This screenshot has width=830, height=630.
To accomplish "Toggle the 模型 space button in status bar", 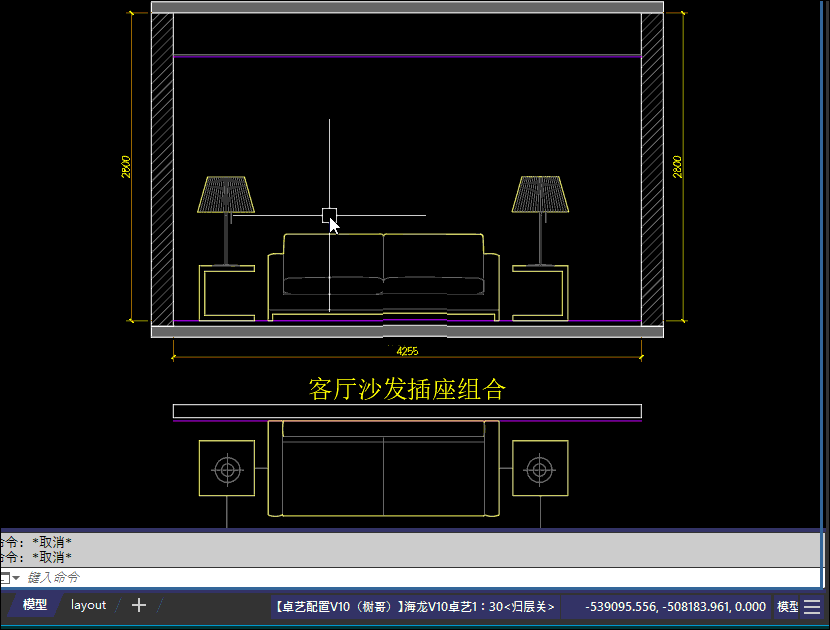I will (787, 607).
